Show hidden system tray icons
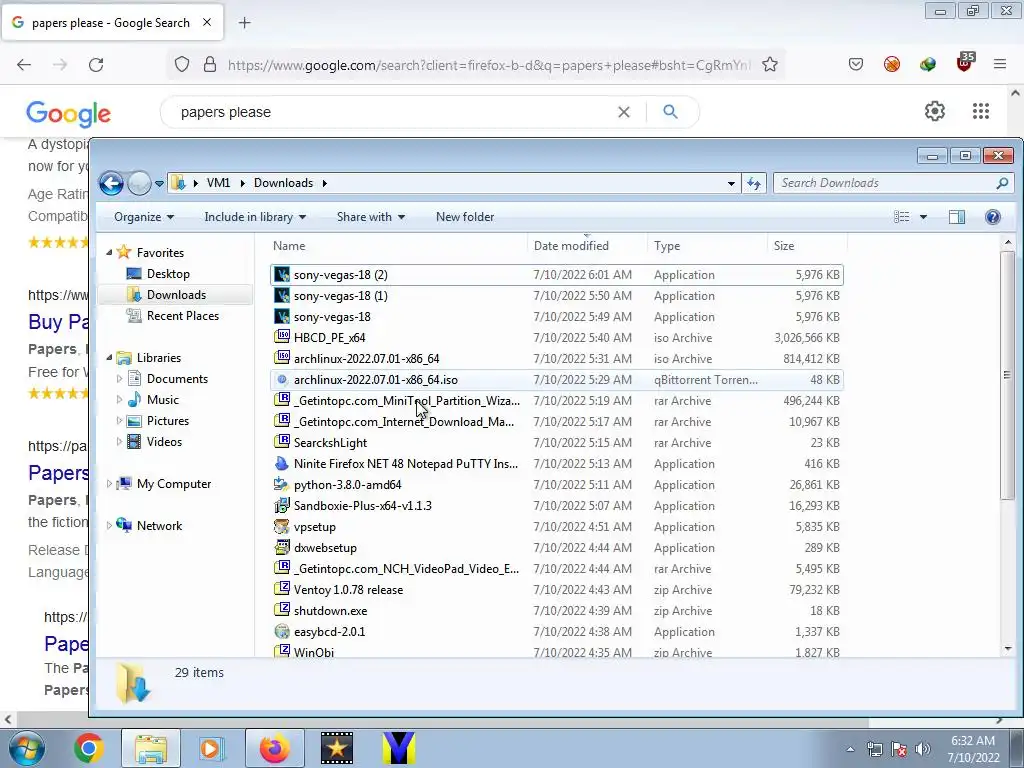 click(x=850, y=749)
